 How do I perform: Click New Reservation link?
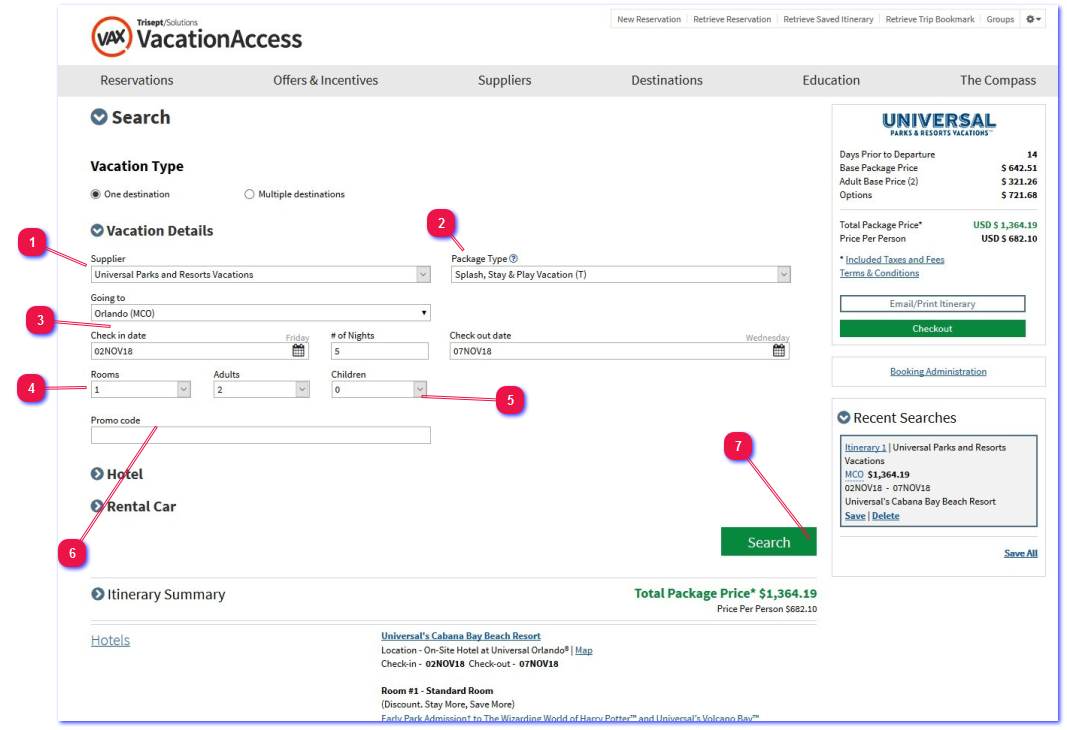649,19
